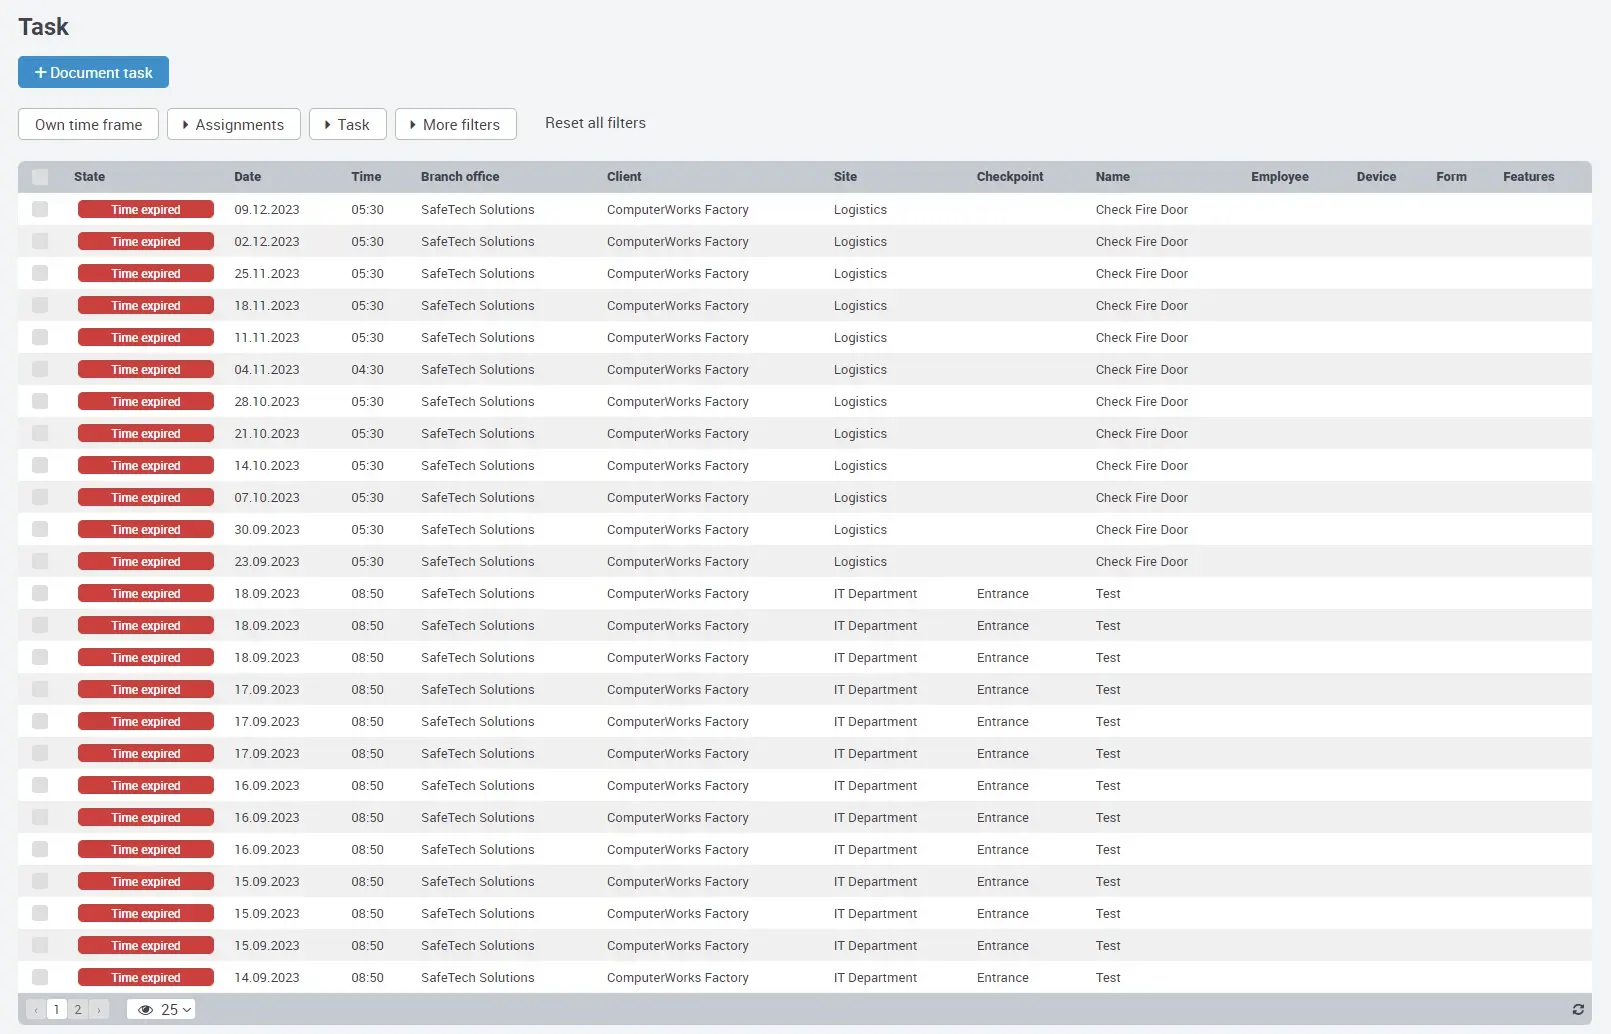This screenshot has height=1034, width=1611.
Task: Check the row dated 09.12.2023
Action: coord(40,210)
